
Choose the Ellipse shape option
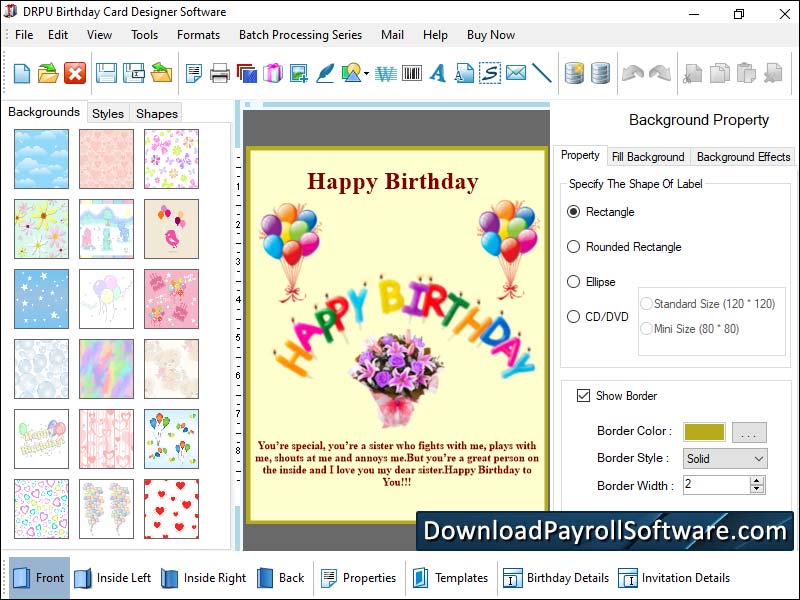[573, 282]
